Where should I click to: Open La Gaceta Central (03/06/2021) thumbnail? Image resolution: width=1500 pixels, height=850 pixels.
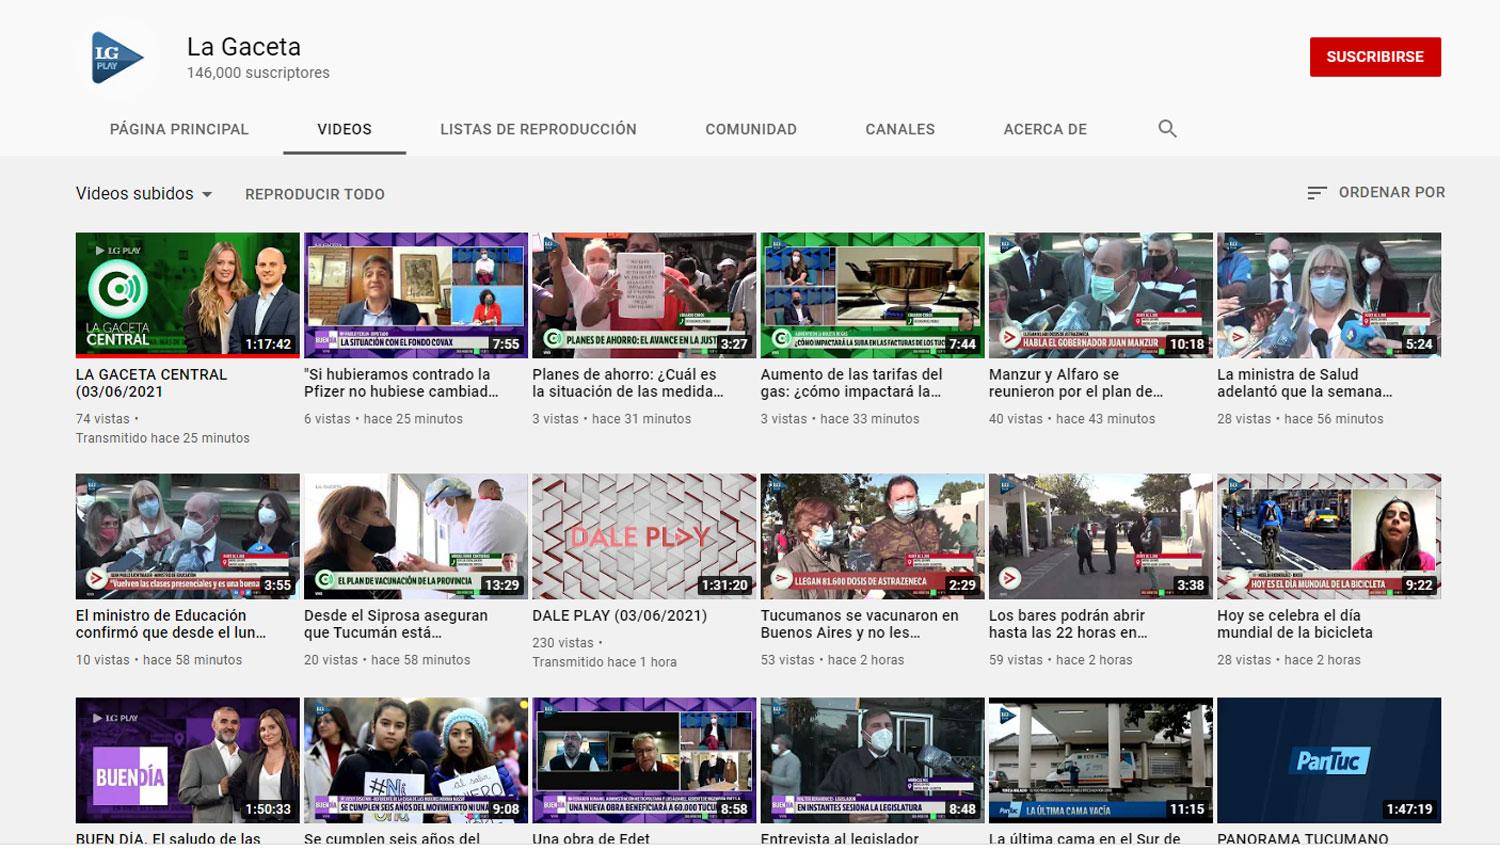[x=188, y=295]
